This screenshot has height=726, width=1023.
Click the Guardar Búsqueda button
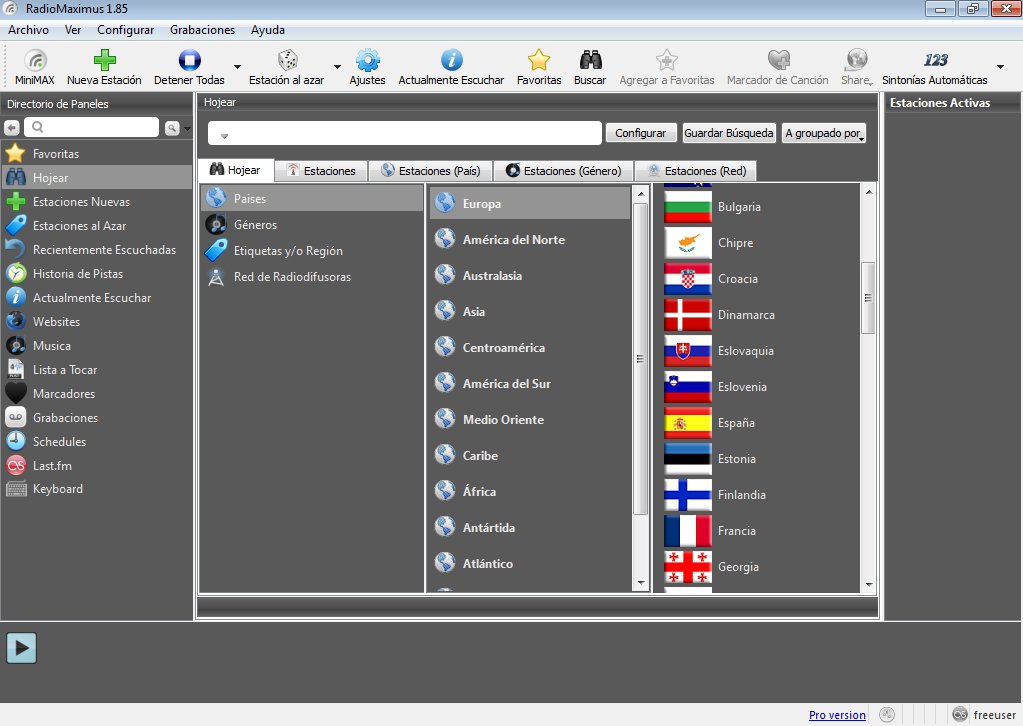click(x=728, y=133)
